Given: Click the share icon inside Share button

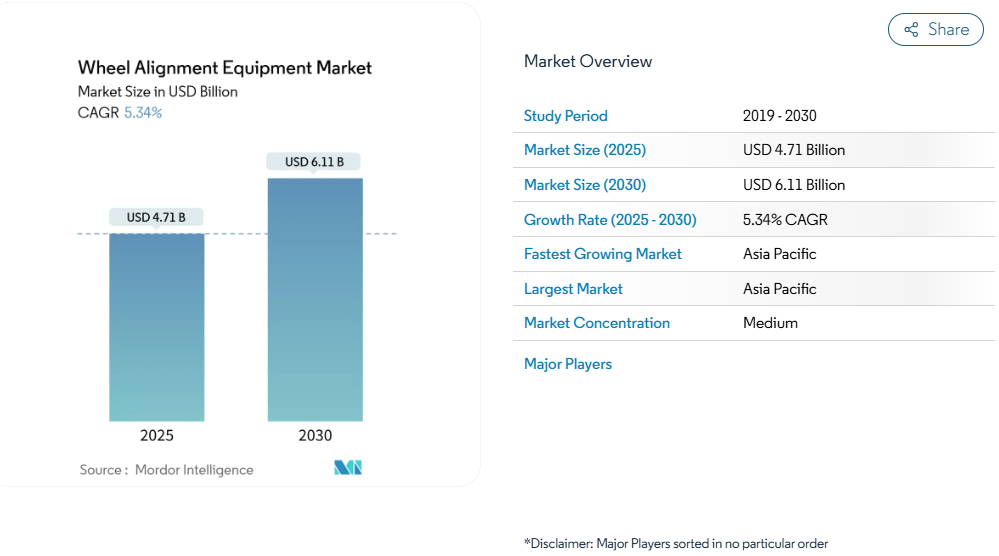Looking at the screenshot, I should point(911,30).
